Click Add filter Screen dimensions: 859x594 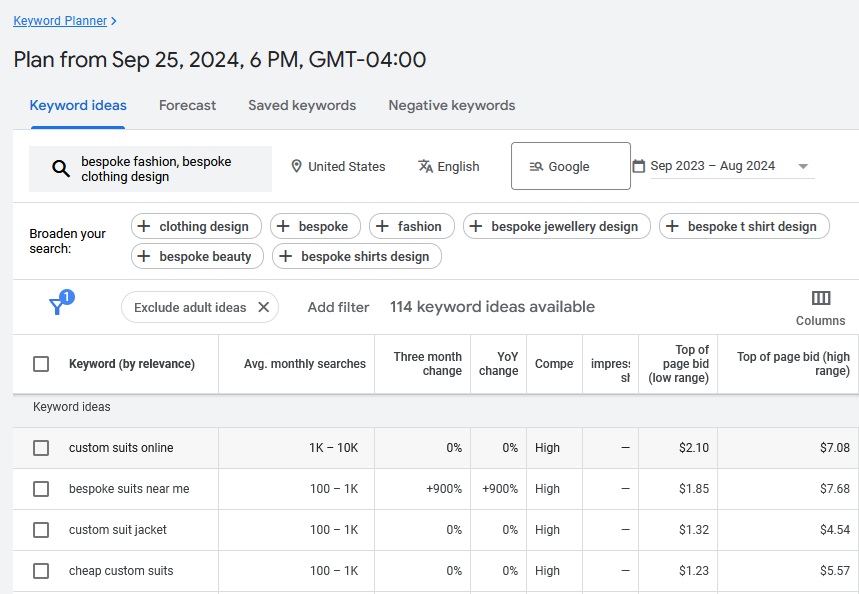338,307
